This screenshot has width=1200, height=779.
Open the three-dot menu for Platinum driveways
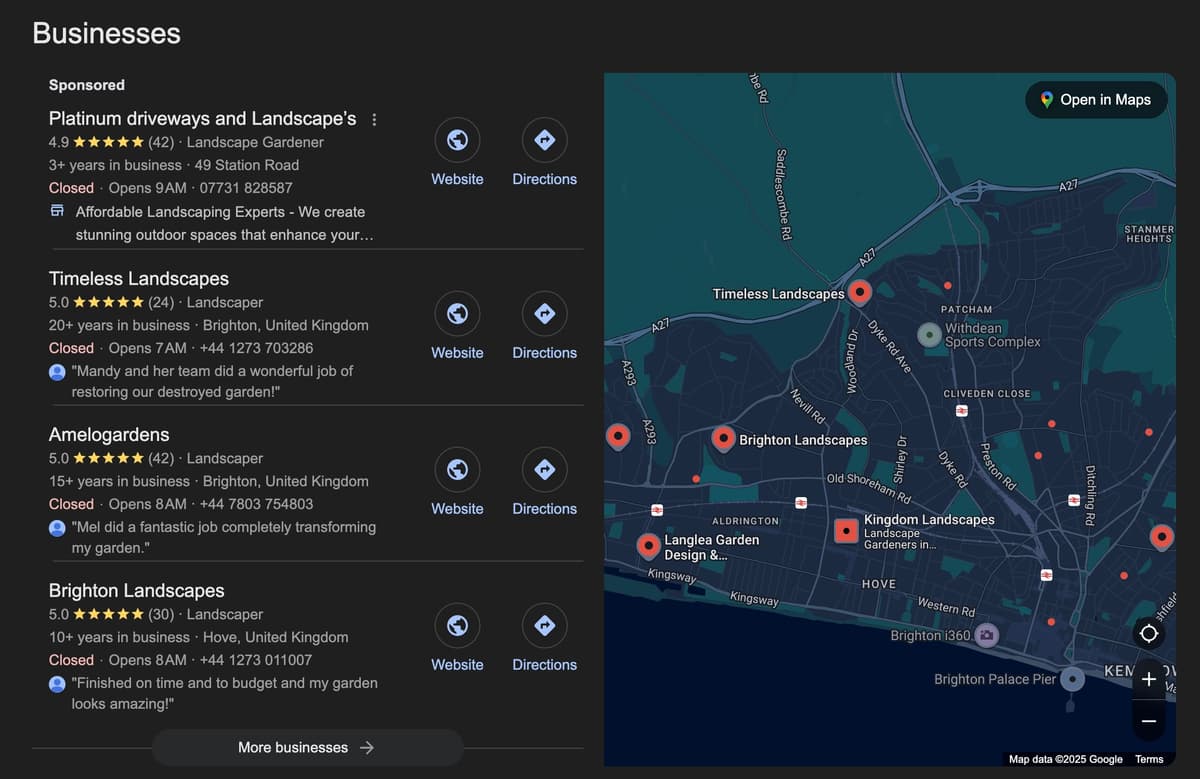(373, 118)
